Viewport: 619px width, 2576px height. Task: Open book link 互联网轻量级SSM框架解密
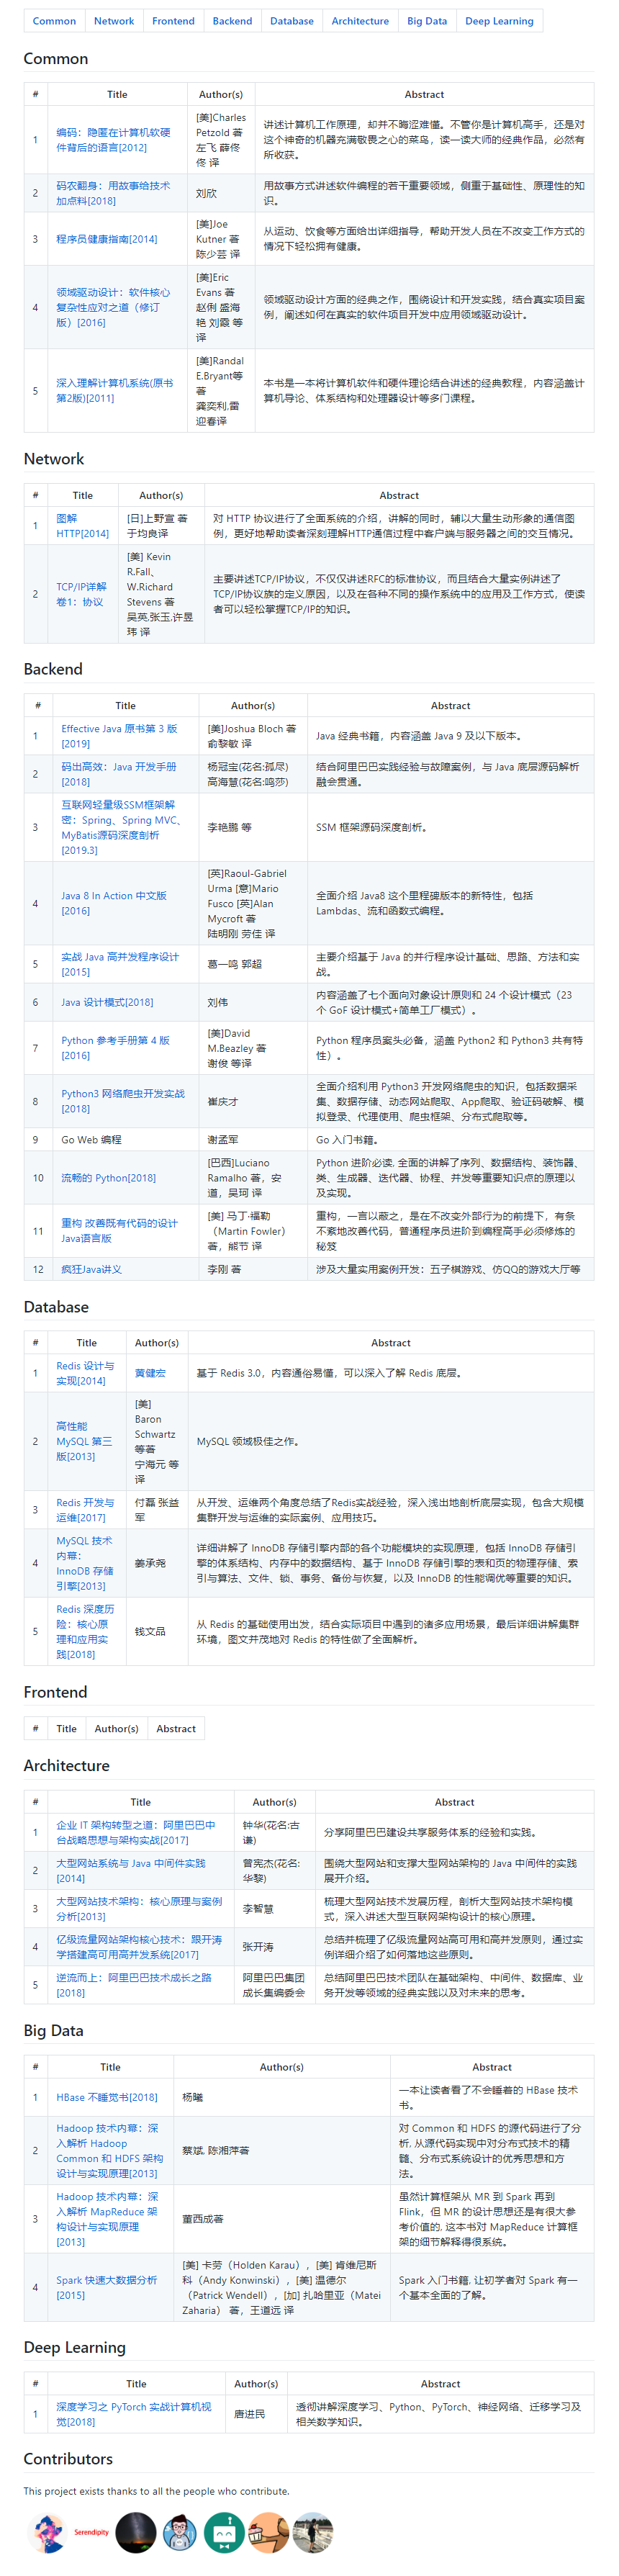click(120, 827)
